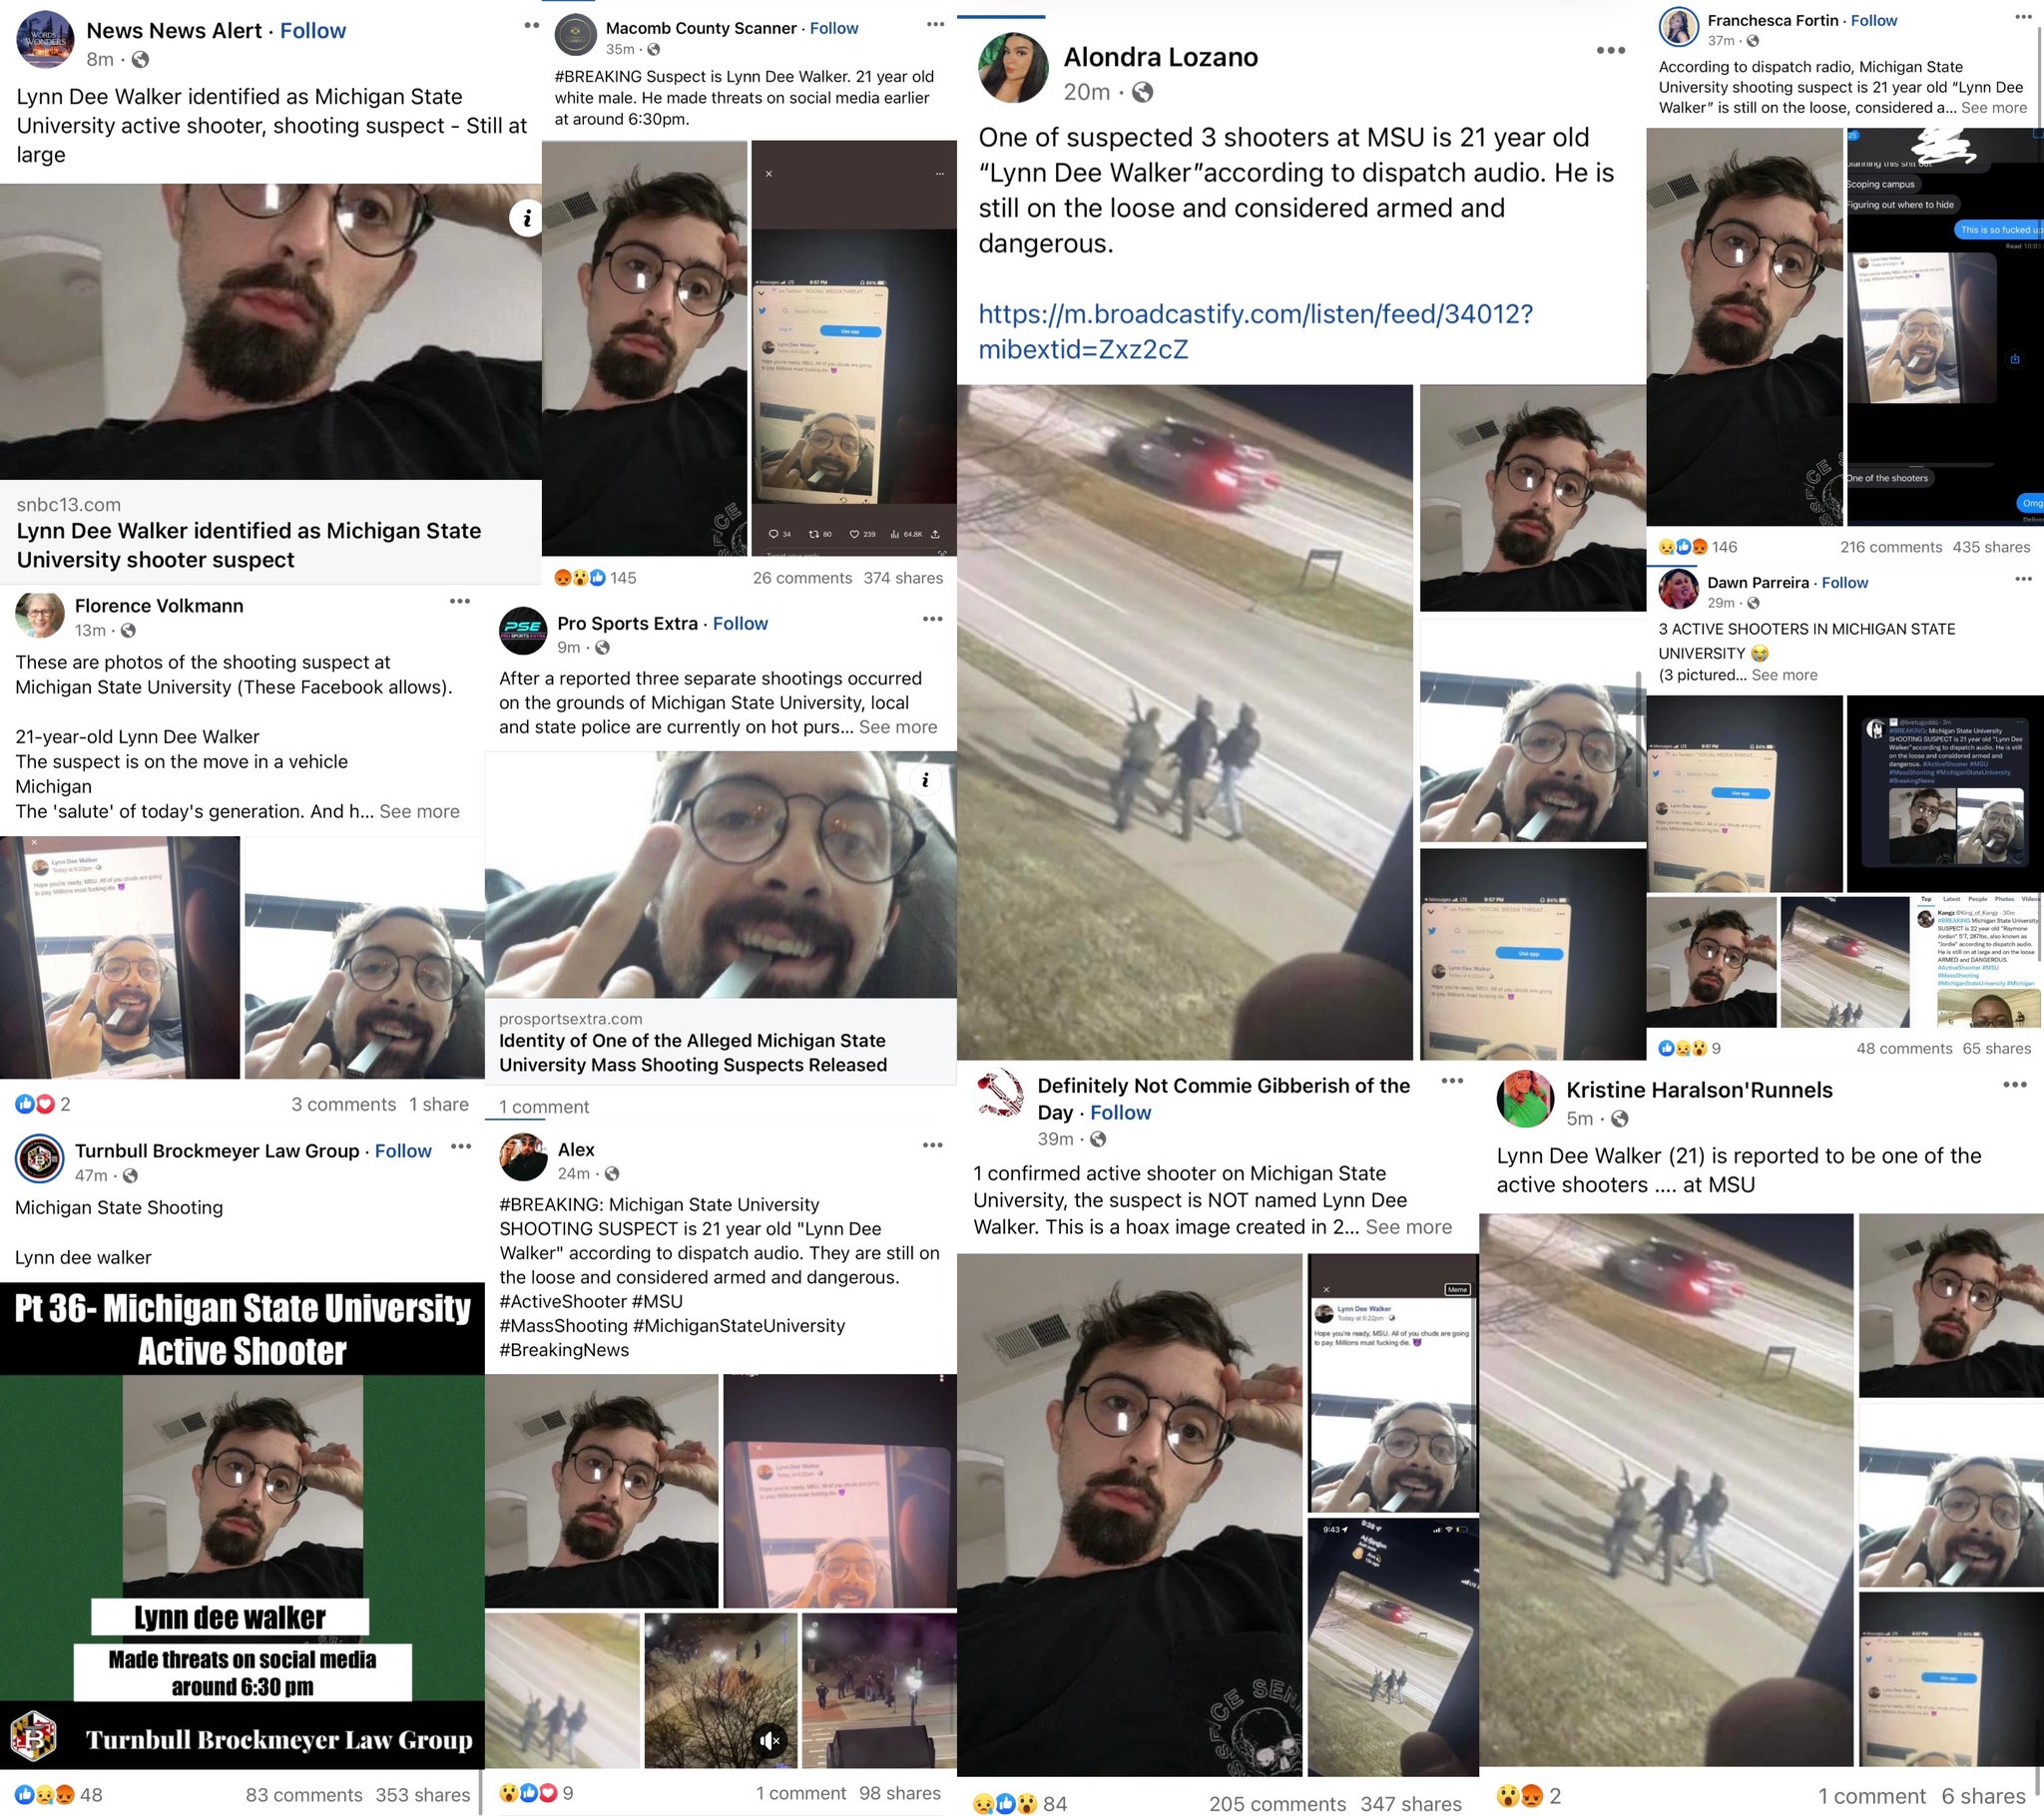Follow Francesca Fortin
This screenshot has height=1816, width=2044.
1874,20
